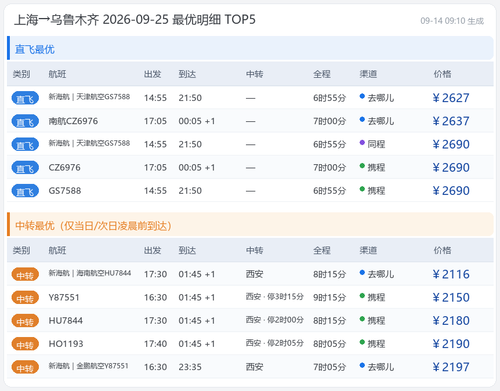Click plain flight number HU7844 in ¥2180 row
Viewport: 500px width, 391px height.
pyautogui.click(x=66, y=321)
